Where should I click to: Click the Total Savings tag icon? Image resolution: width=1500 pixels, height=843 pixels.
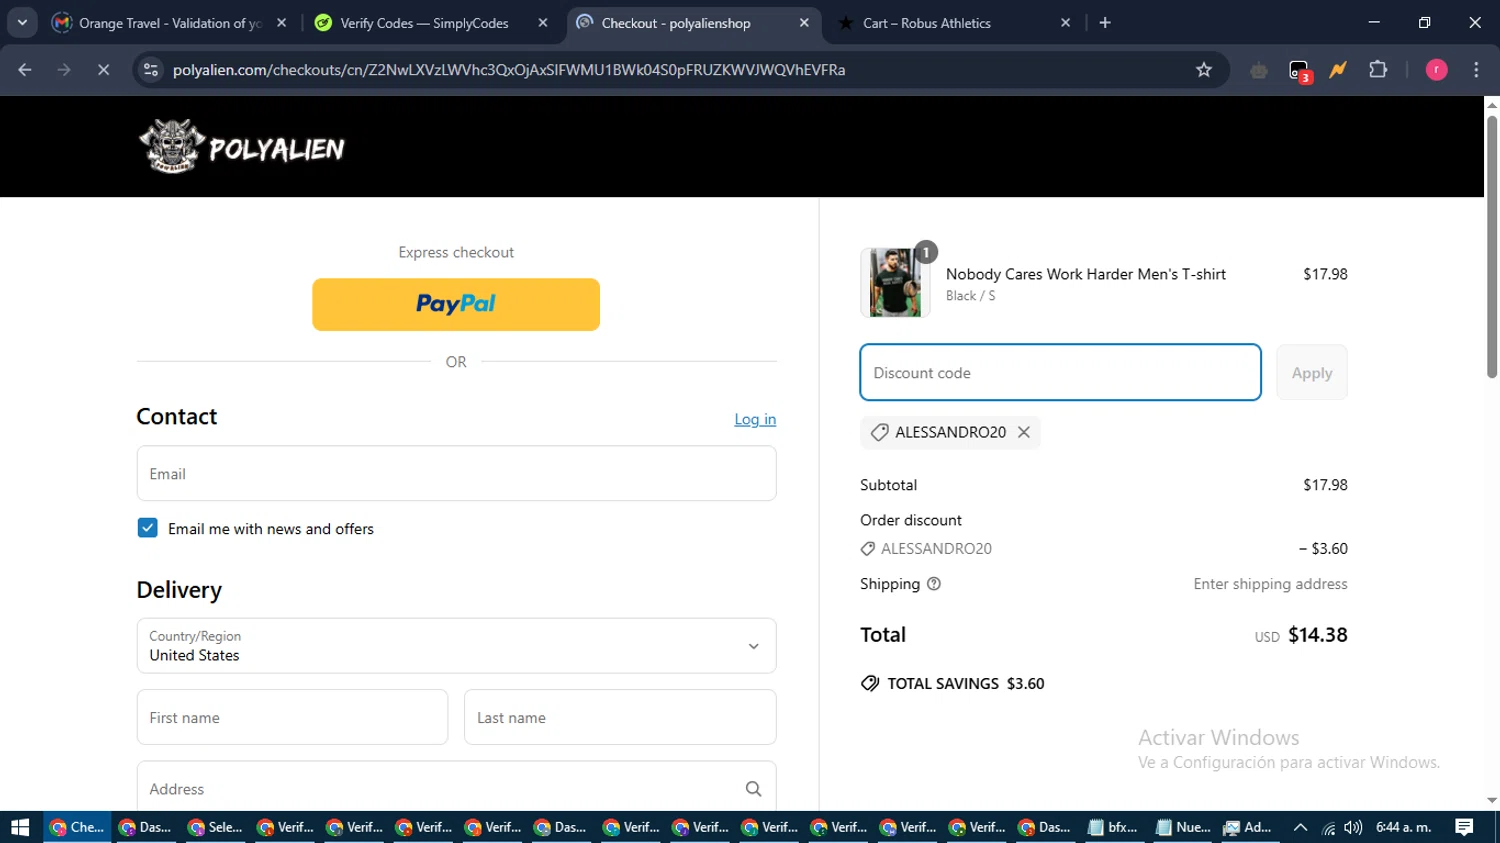pyautogui.click(x=870, y=683)
